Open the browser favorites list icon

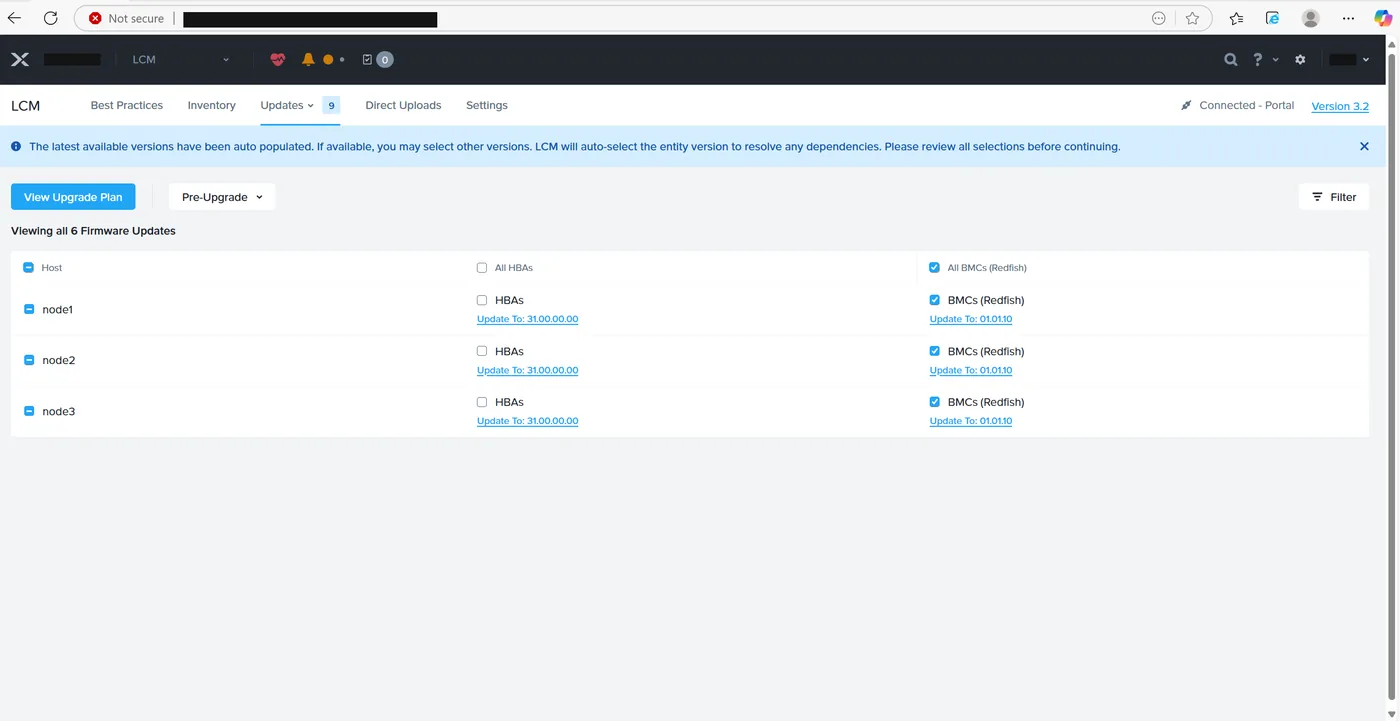pyautogui.click(x=1237, y=18)
